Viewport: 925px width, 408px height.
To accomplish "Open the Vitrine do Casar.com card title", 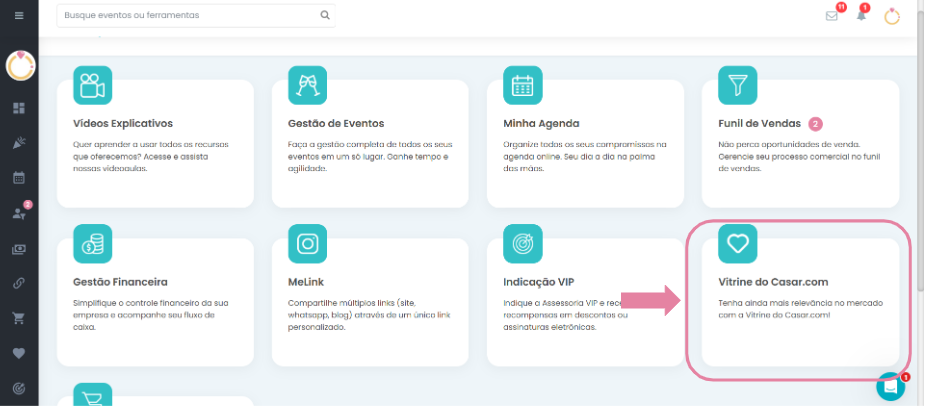I will (x=773, y=282).
